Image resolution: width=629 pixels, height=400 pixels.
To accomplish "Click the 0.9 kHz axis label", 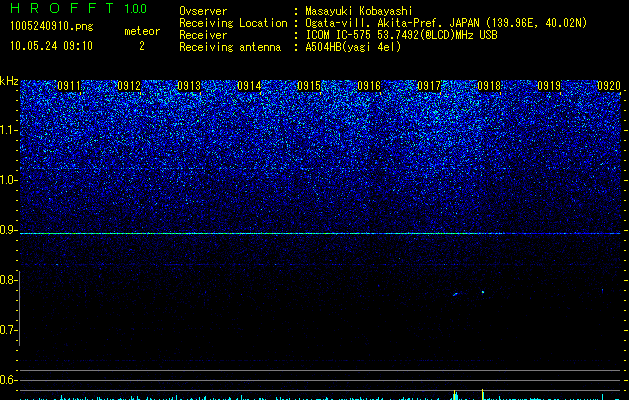I will point(8,230).
